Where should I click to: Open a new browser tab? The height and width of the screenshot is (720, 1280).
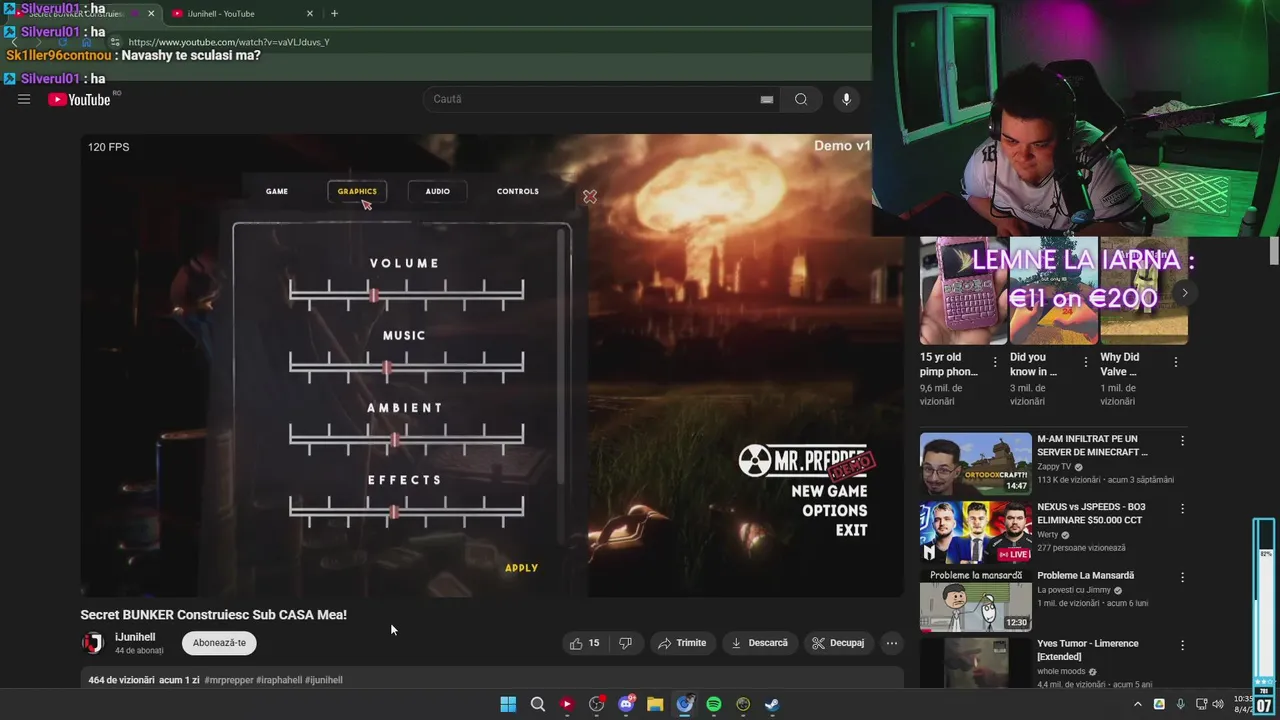tap(334, 14)
